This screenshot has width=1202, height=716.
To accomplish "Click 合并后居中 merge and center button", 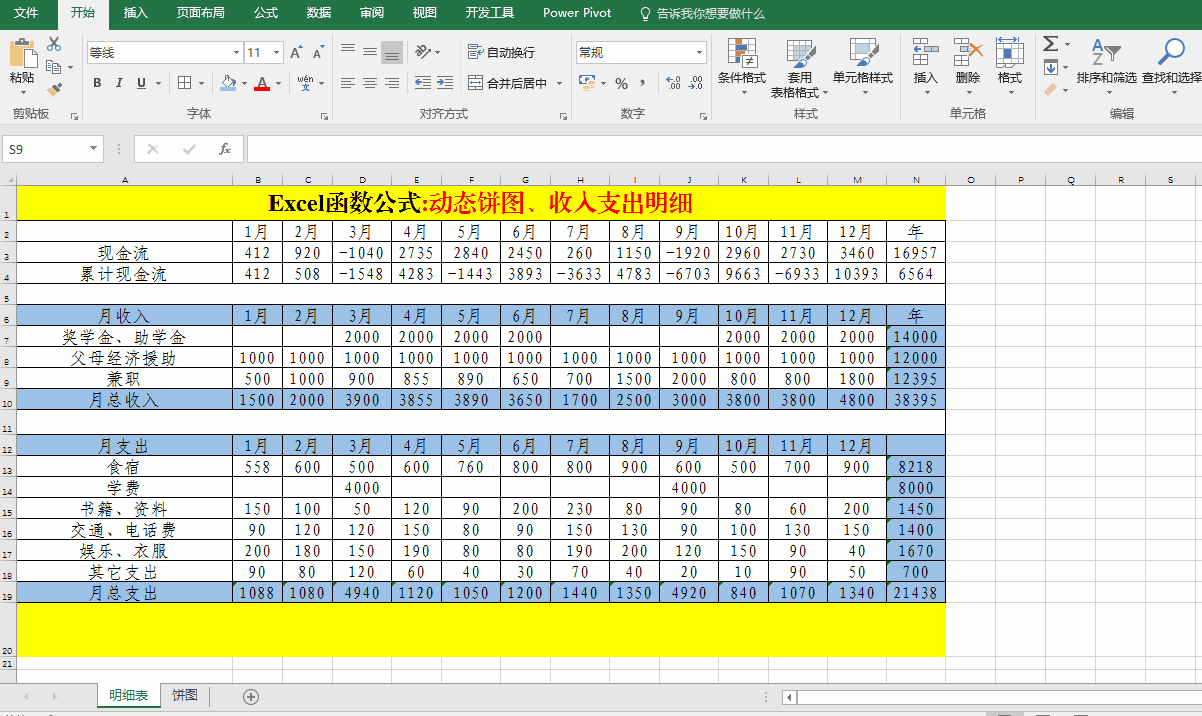I will click(508, 83).
